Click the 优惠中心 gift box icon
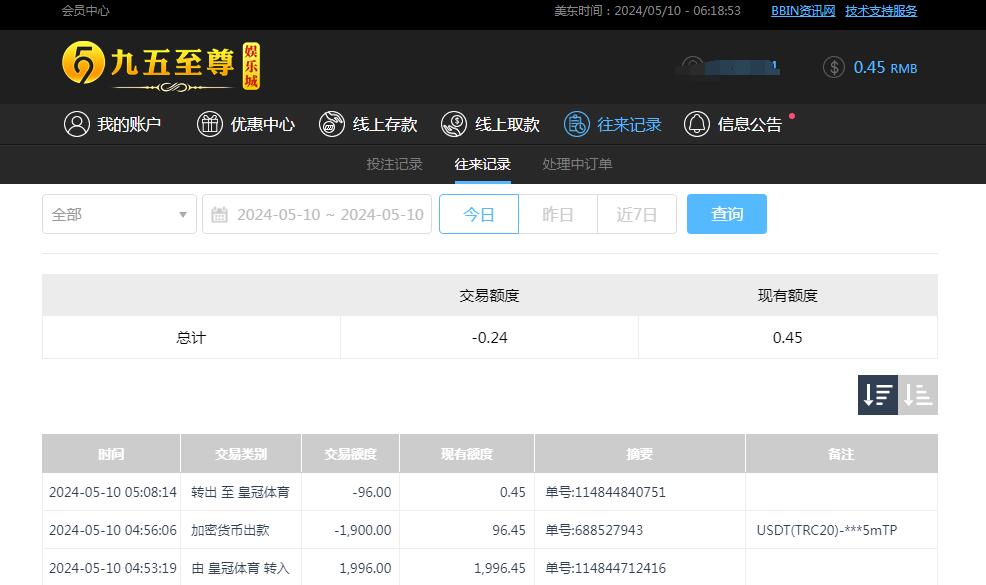Image resolution: width=986 pixels, height=585 pixels. click(210, 124)
